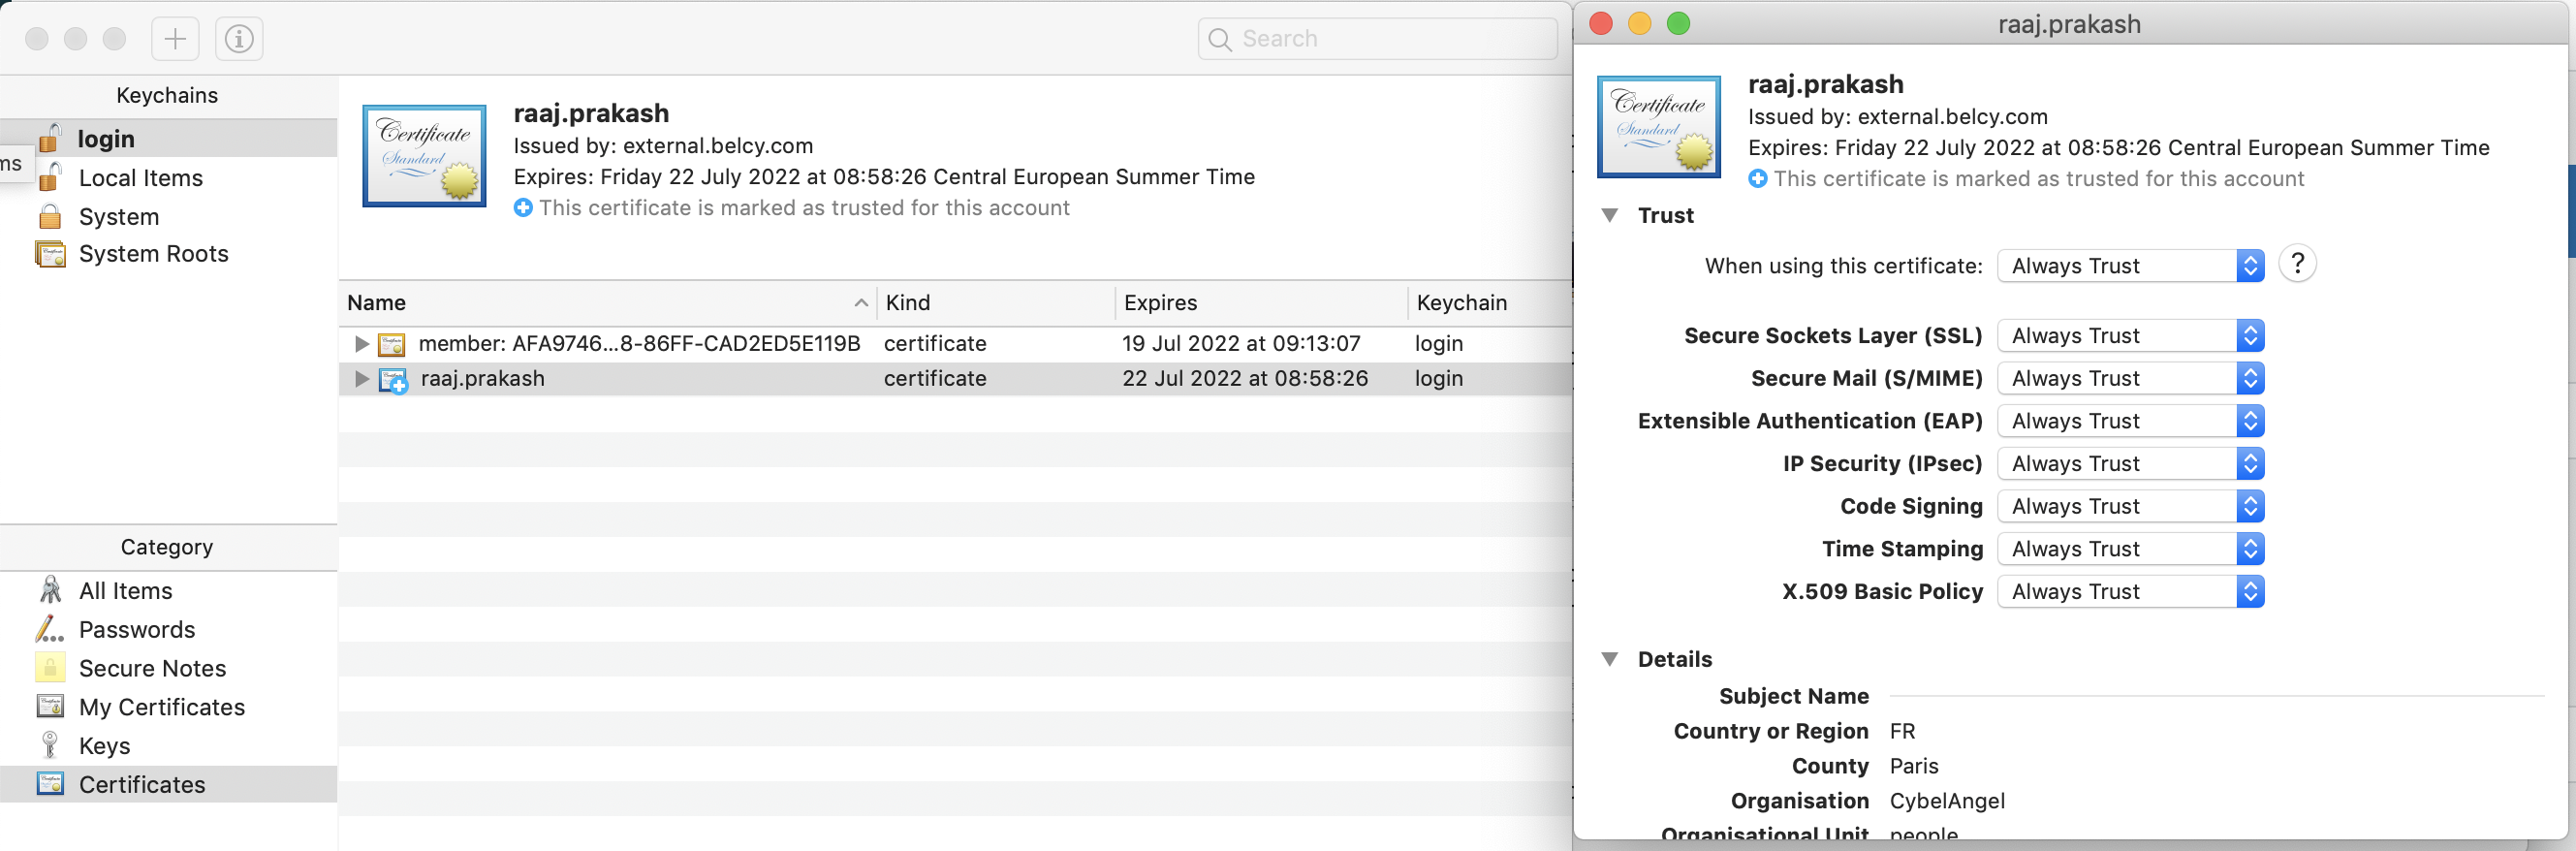Viewport: 2576px width, 851px height.
Task: Open the My Certificates category
Action: 161,707
